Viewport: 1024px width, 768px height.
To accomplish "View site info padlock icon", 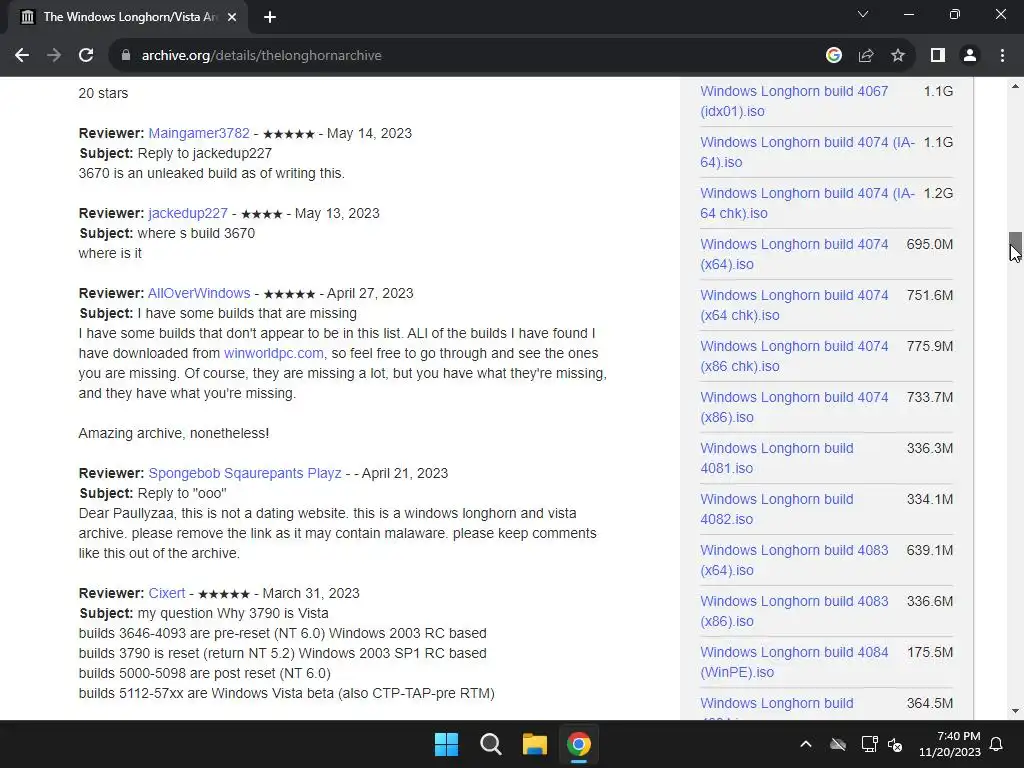I will (x=125, y=56).
